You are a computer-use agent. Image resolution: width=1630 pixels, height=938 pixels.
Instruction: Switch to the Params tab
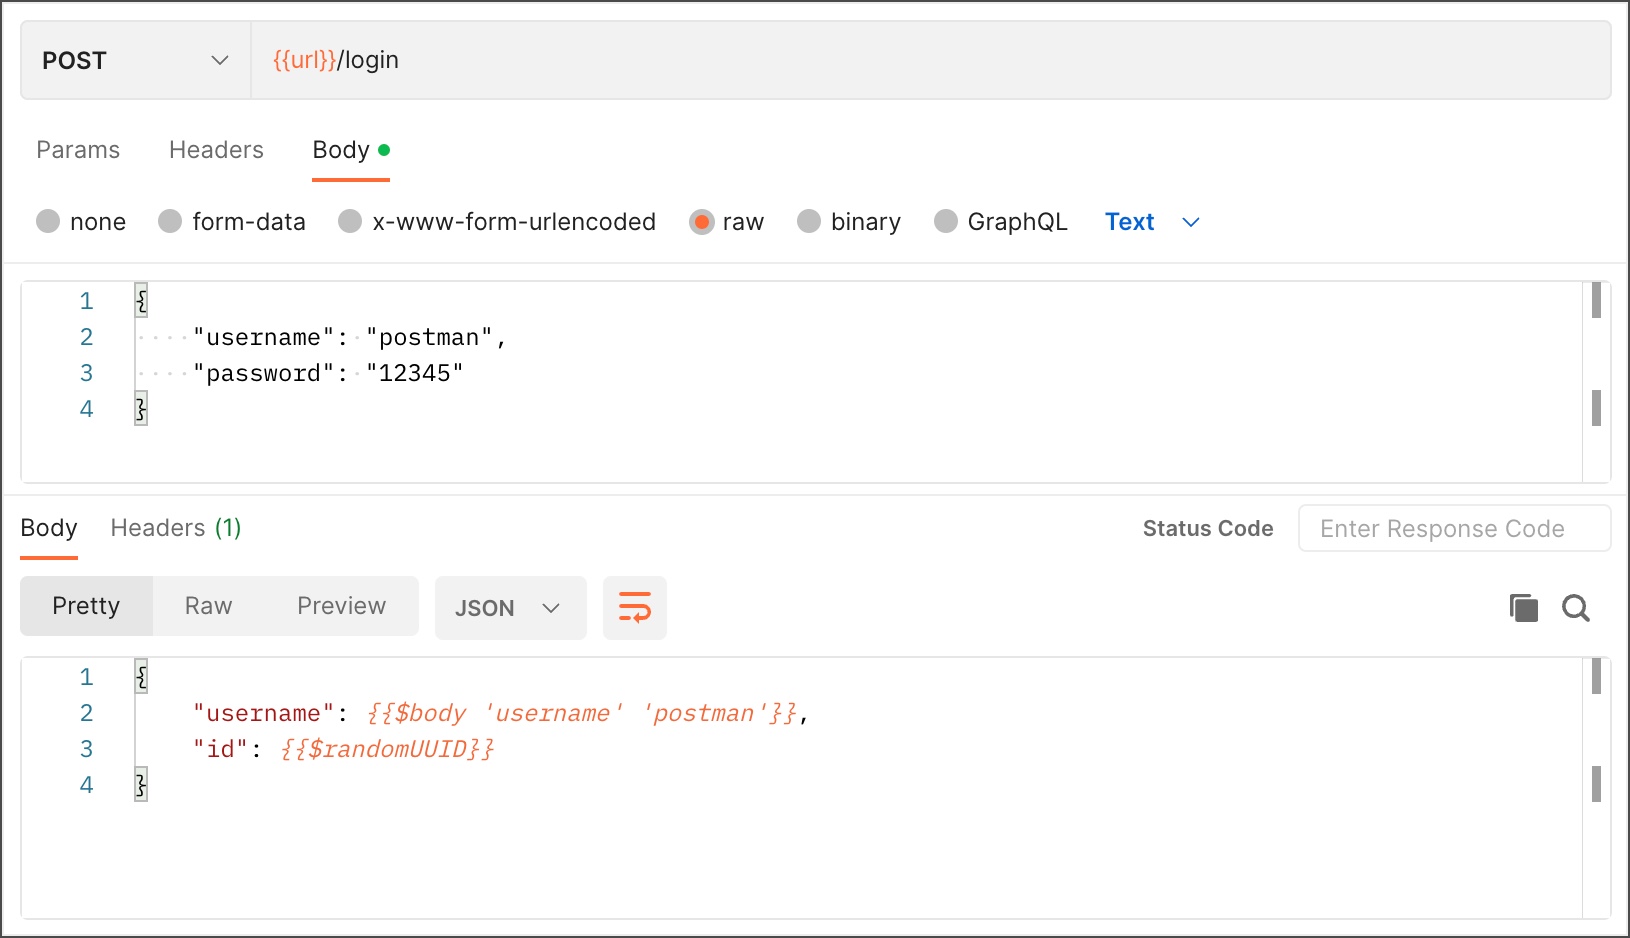point(78,150)
